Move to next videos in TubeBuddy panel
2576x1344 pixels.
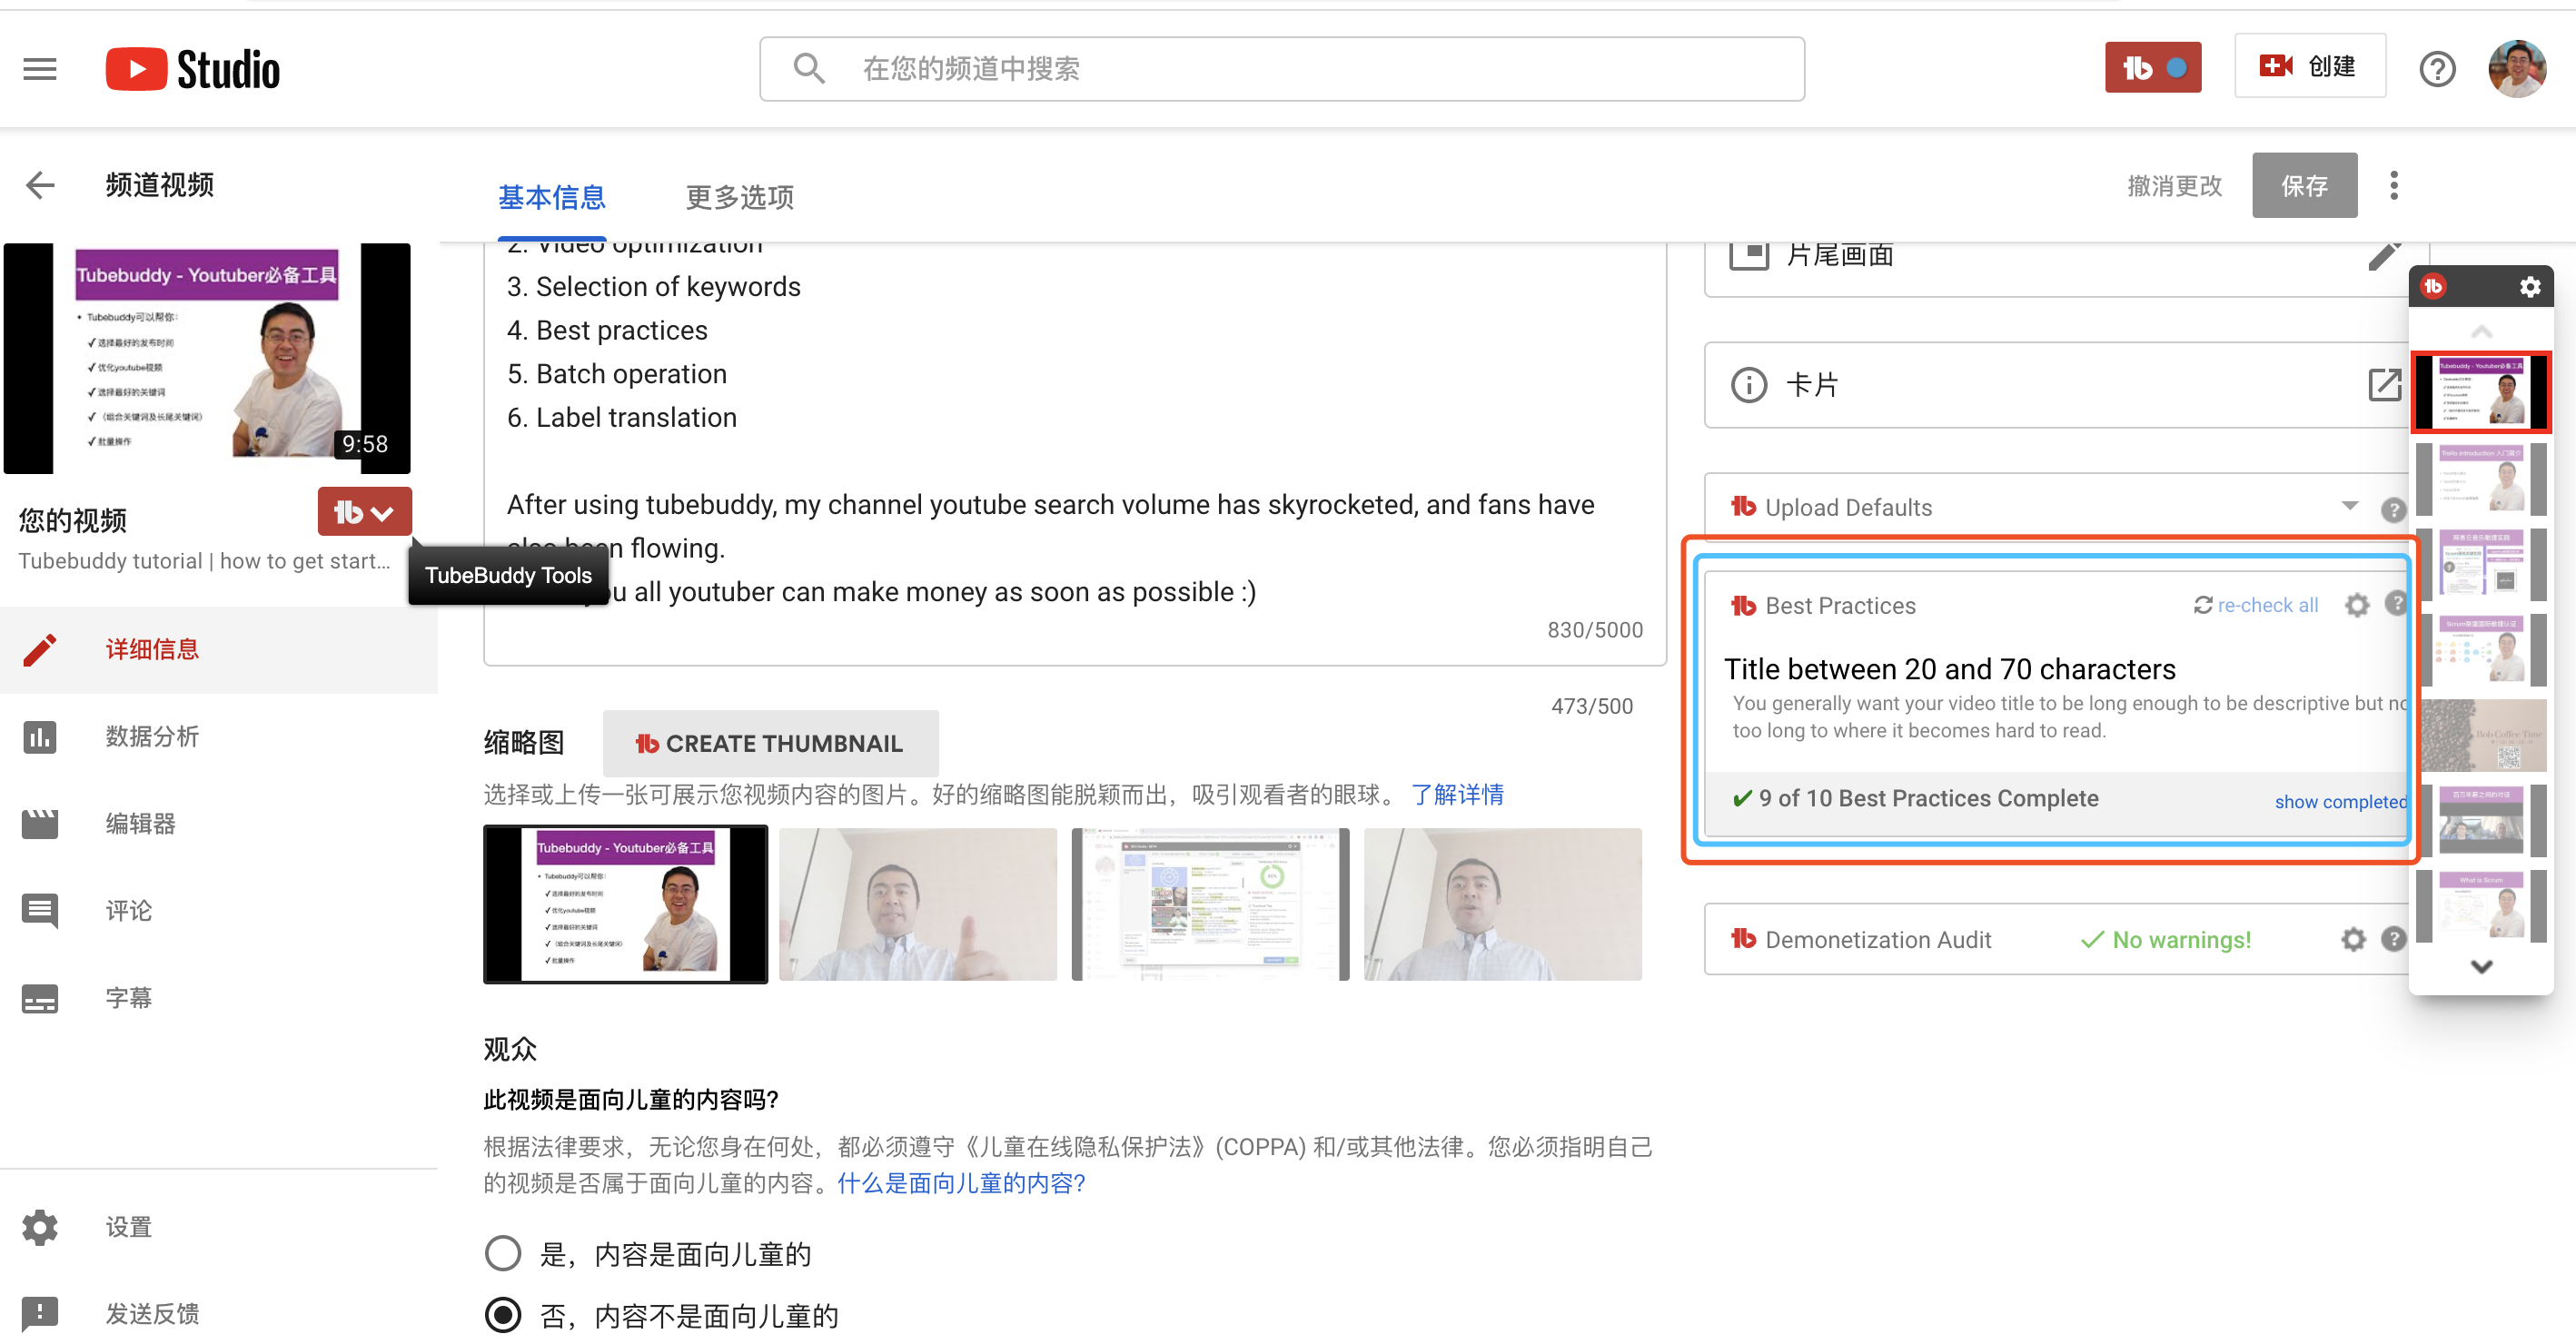click(2481, 966)
